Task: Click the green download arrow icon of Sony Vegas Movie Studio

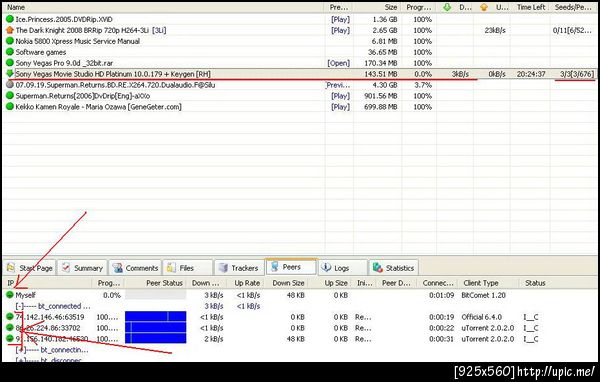Action: point(10,73)
